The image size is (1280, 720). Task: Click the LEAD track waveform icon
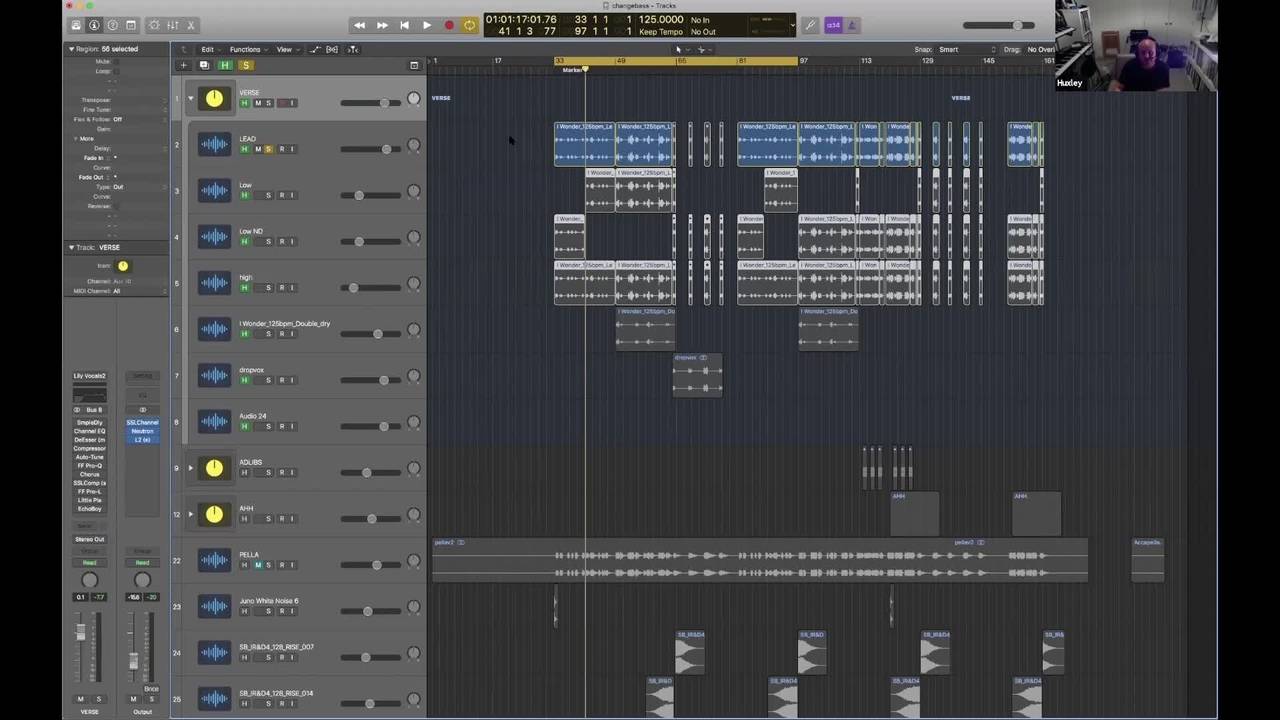[214, 145]
